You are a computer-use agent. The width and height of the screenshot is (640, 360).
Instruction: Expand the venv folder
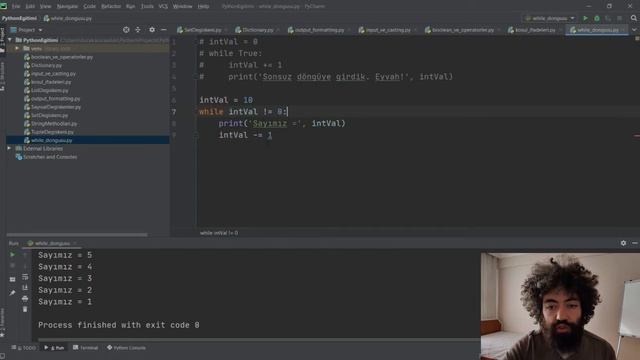click(17, 48)
